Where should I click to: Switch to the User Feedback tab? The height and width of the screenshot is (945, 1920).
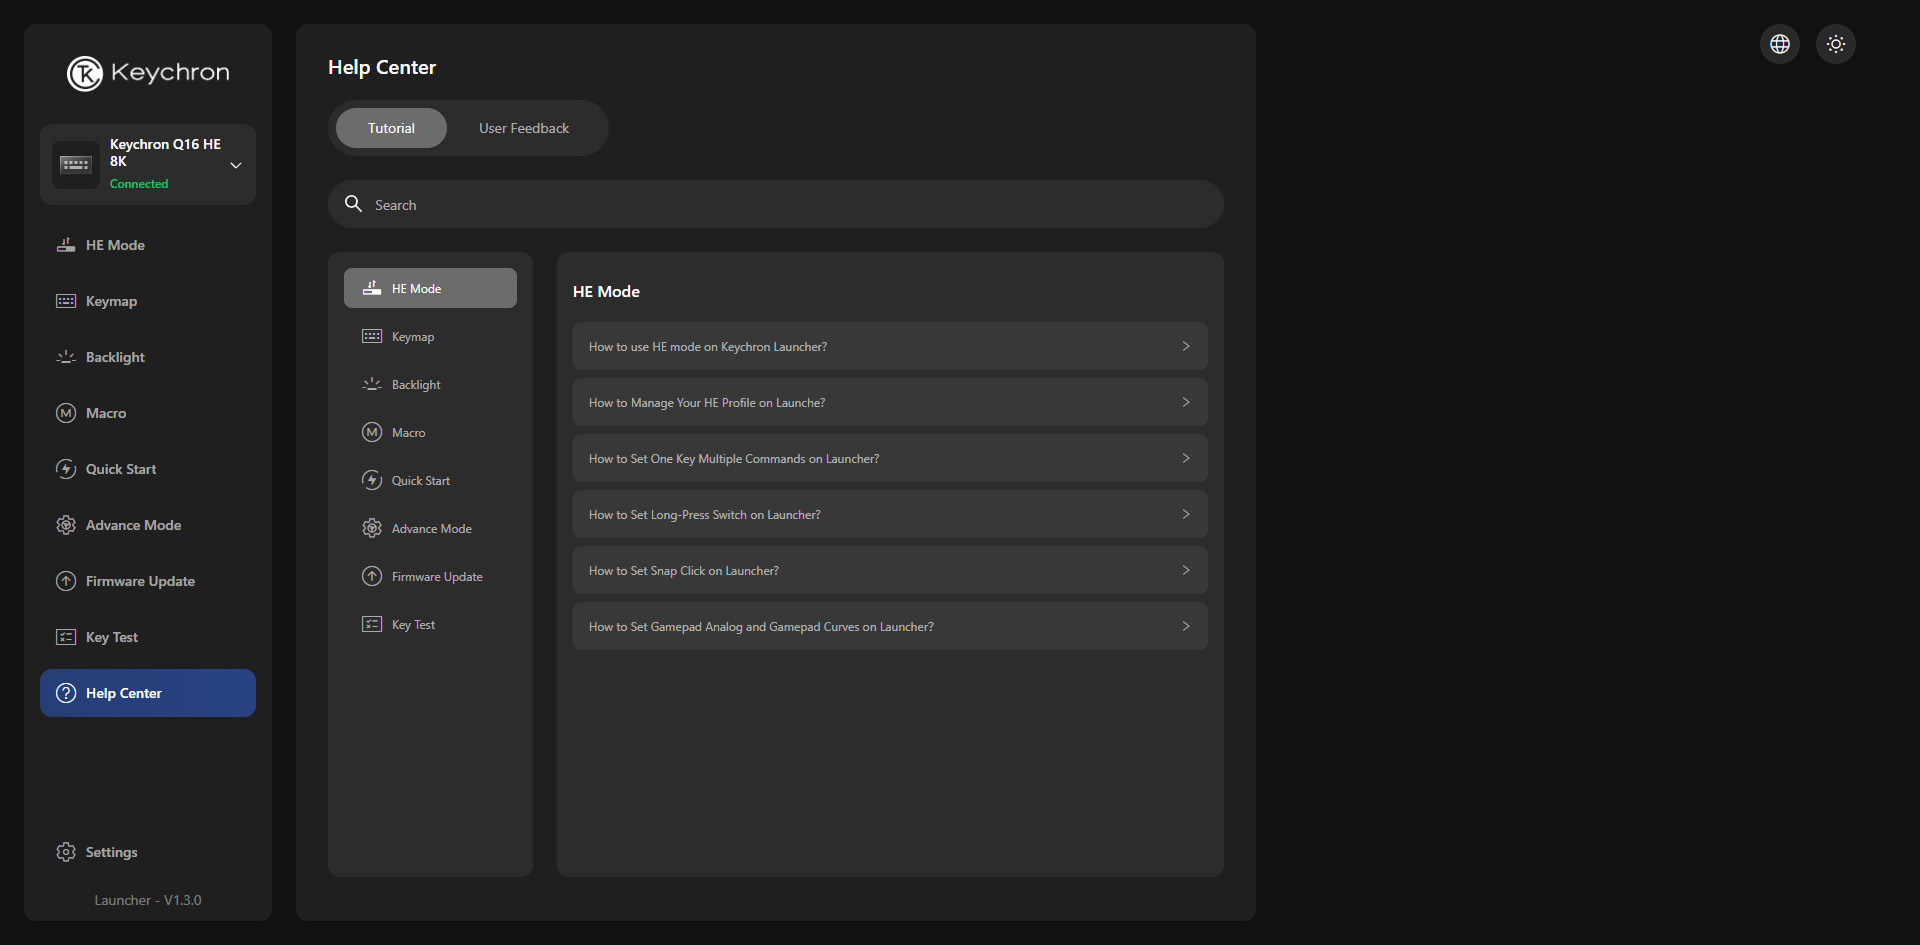pyautogui.click(x=523, y=128)
